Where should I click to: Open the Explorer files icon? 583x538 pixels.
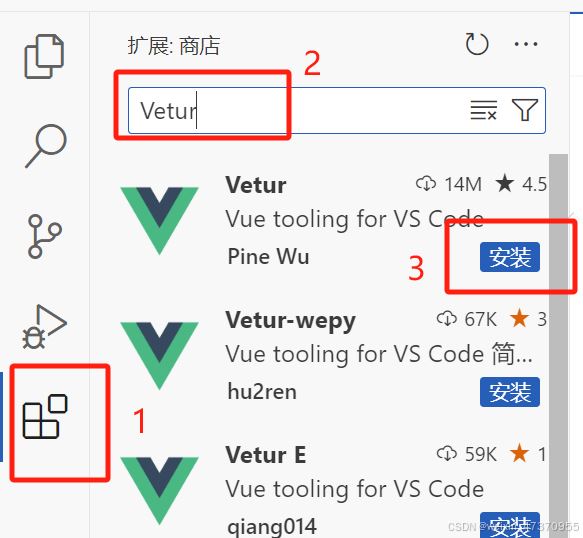click(x=44, y=56)
